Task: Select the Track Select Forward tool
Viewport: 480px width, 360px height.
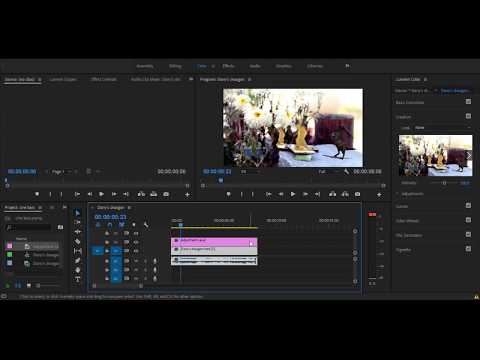Action: [78, 222]
